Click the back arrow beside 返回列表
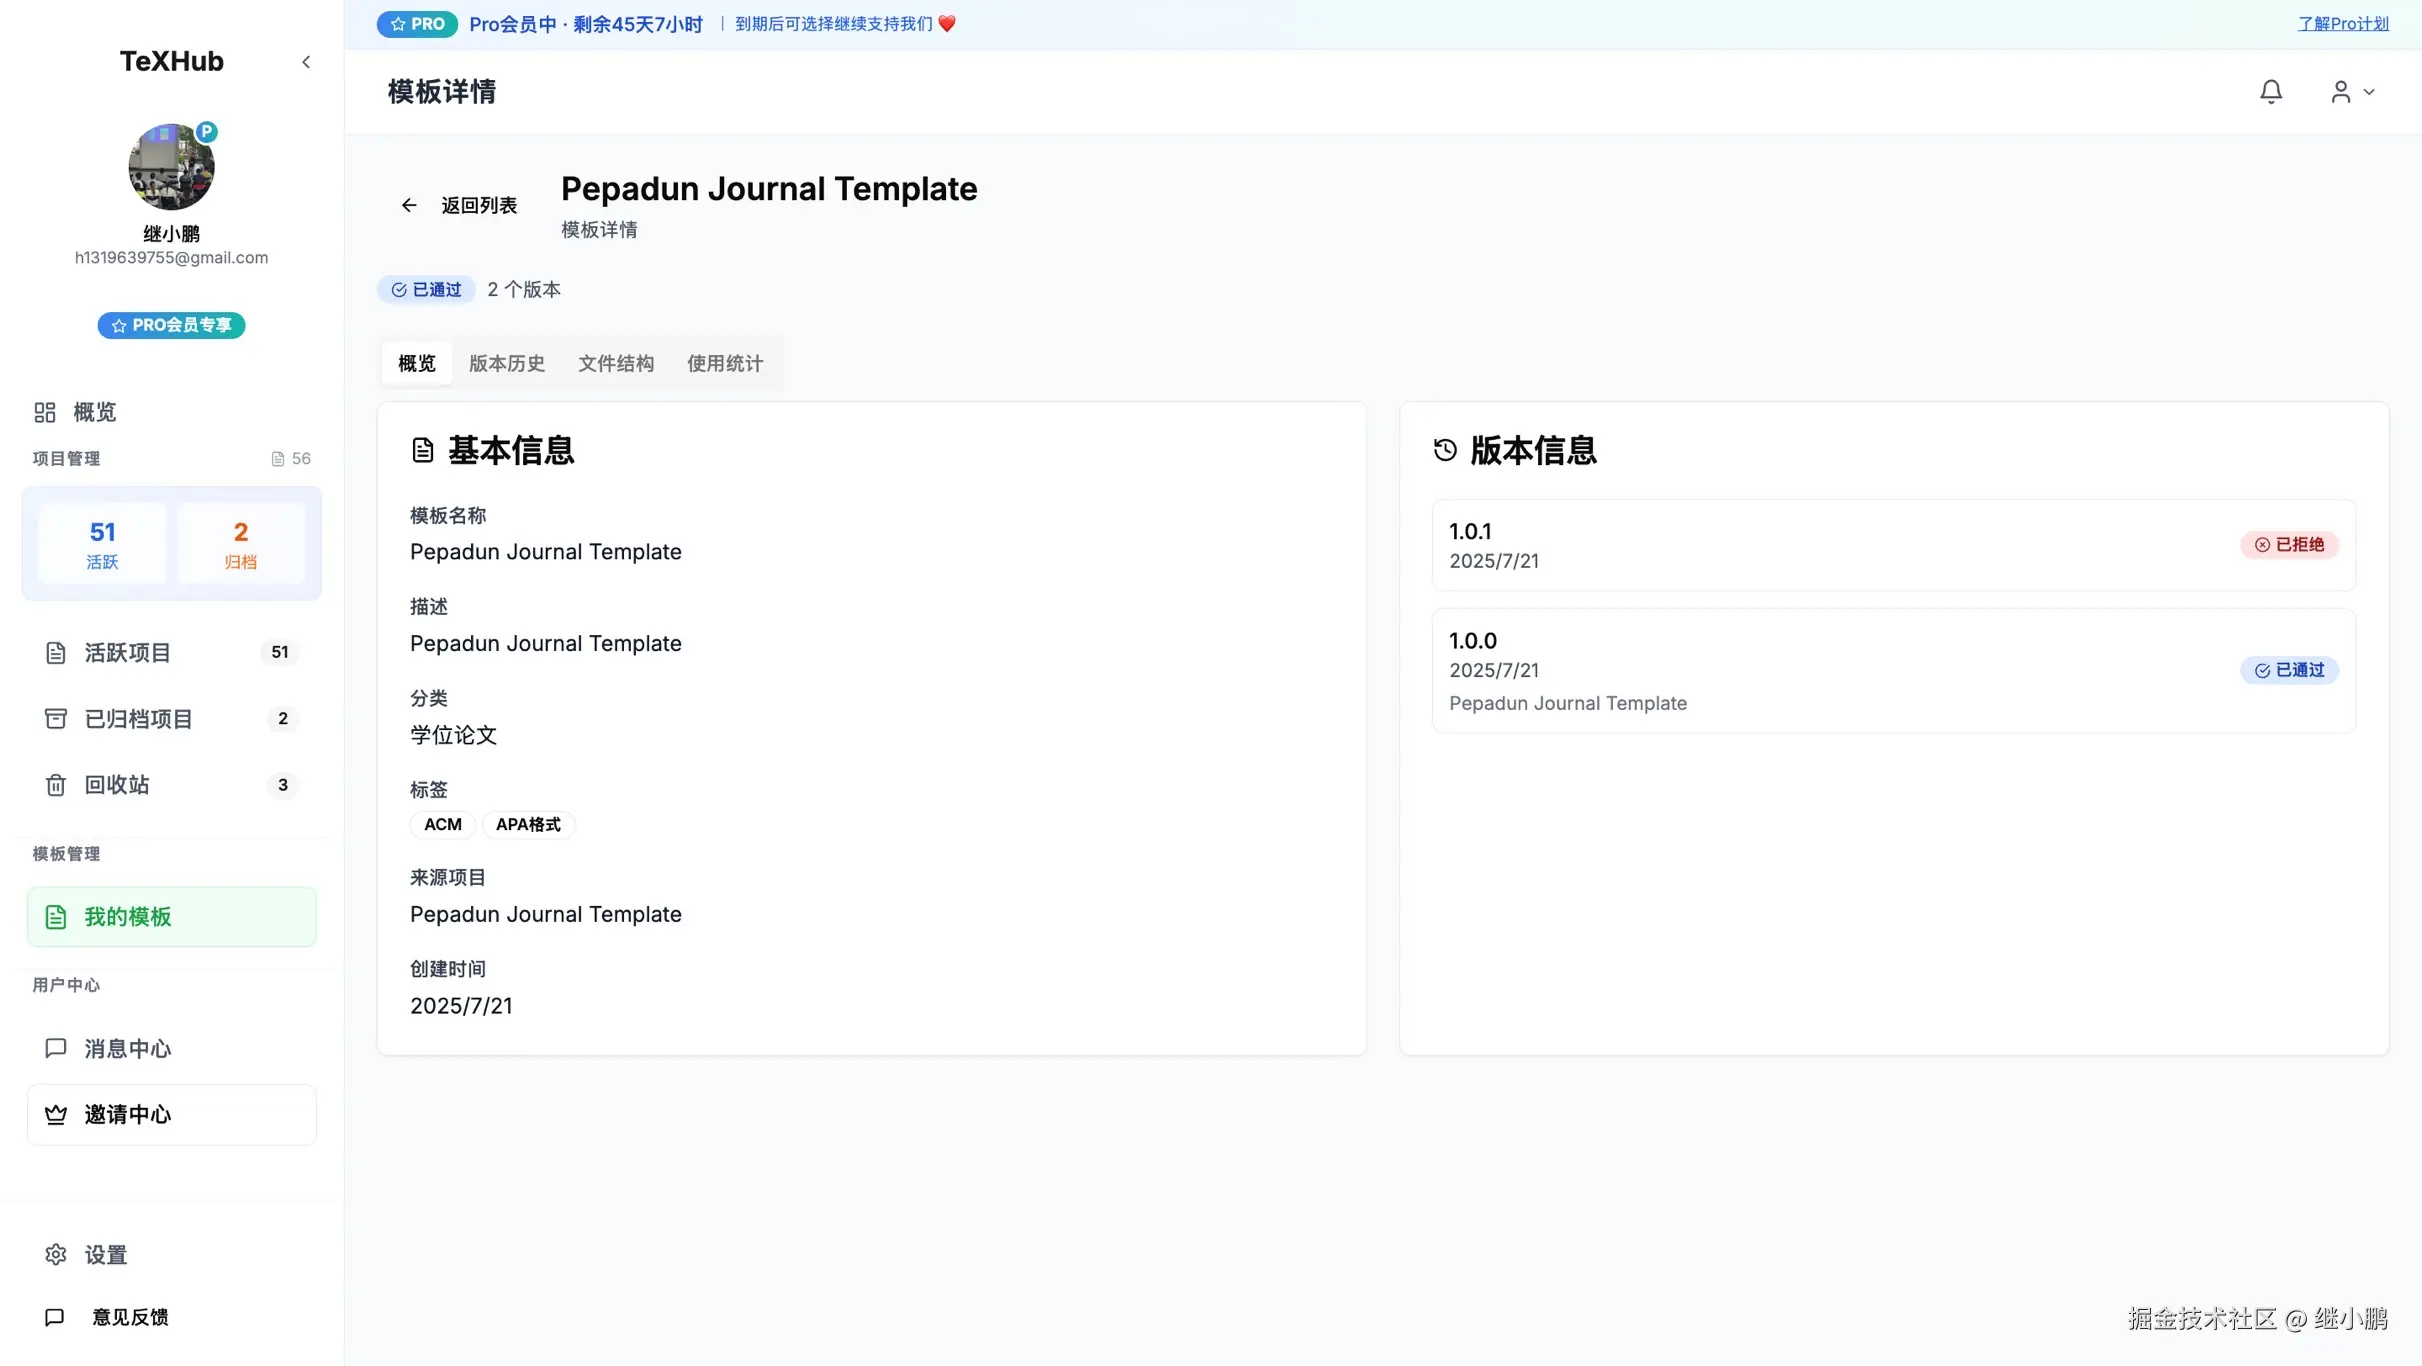Screen dimensions: 2422x1366 tap(409, 204)
